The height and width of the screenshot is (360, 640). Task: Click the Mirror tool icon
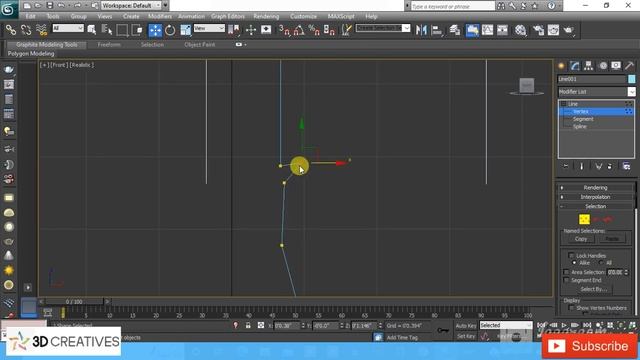coord(421,30)
